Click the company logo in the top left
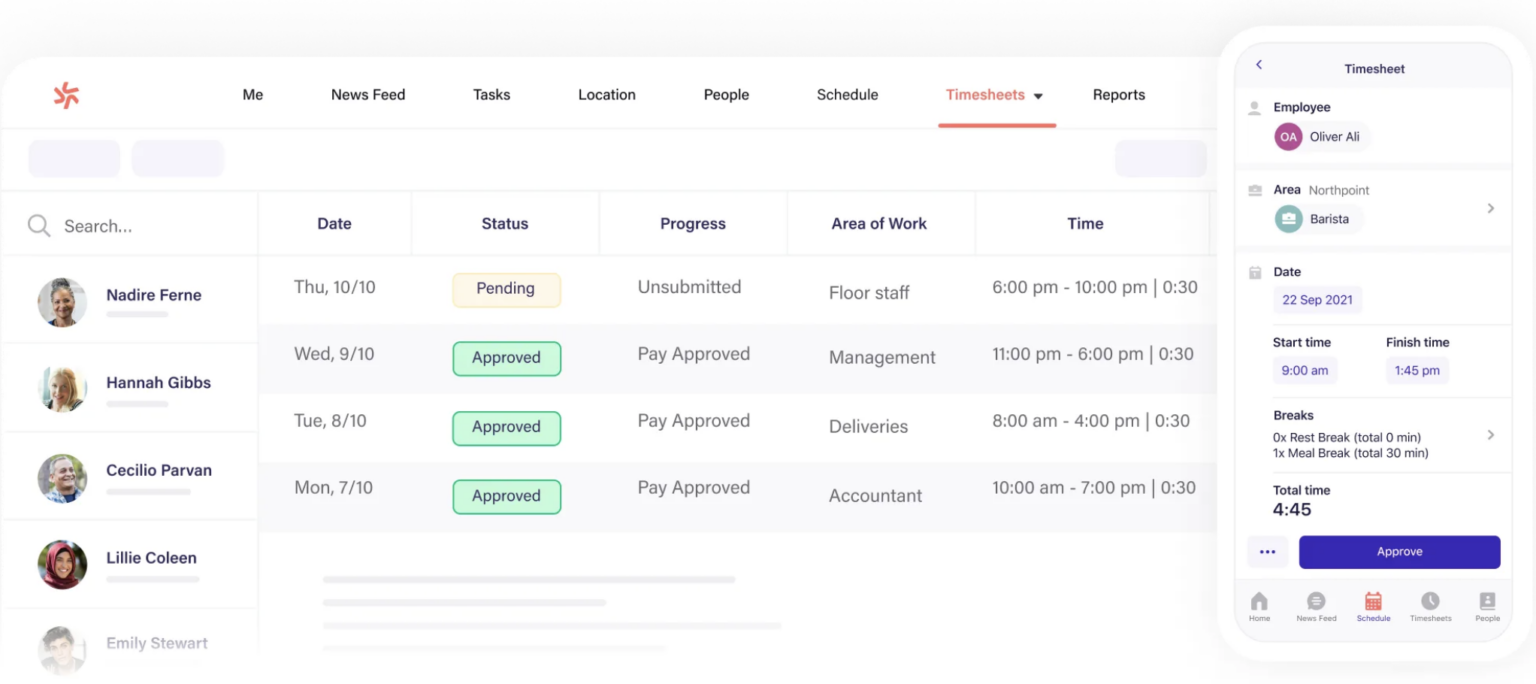This screenshot has width=1536, height=684. (x=64, y=94)
